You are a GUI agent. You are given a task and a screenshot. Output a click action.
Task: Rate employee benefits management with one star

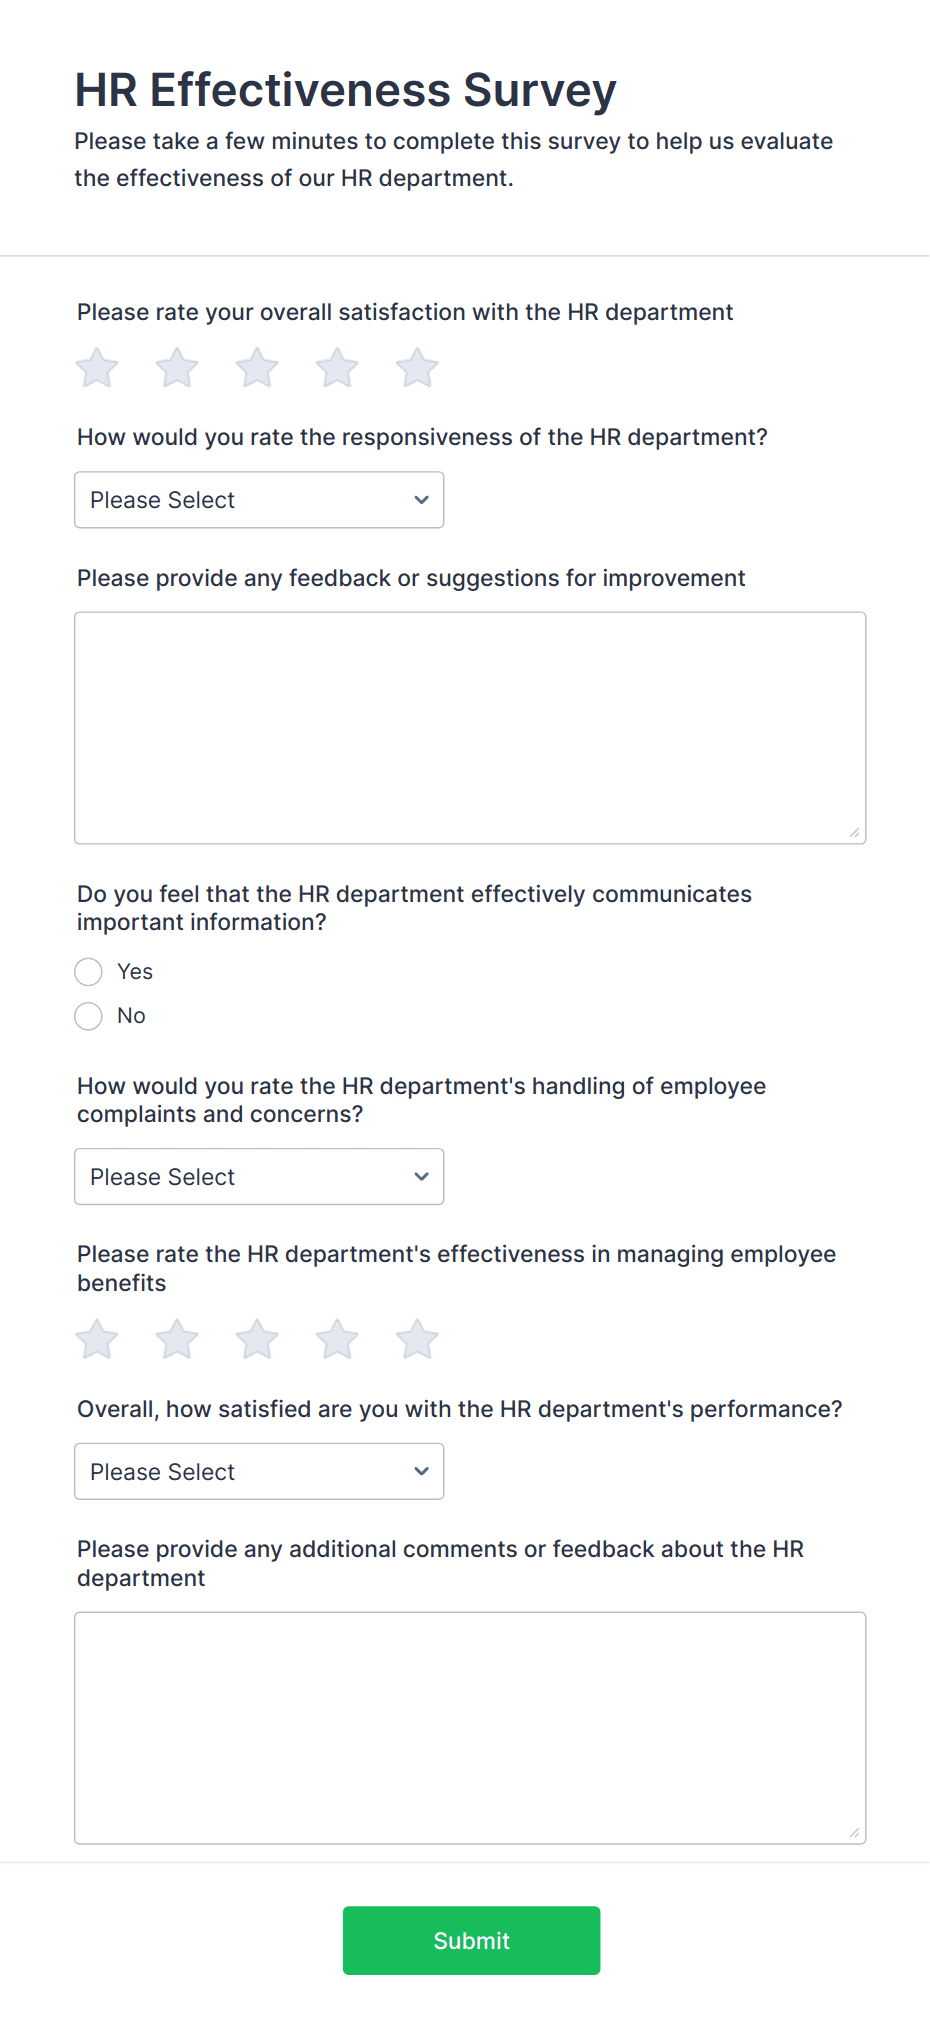[96, 1339]
